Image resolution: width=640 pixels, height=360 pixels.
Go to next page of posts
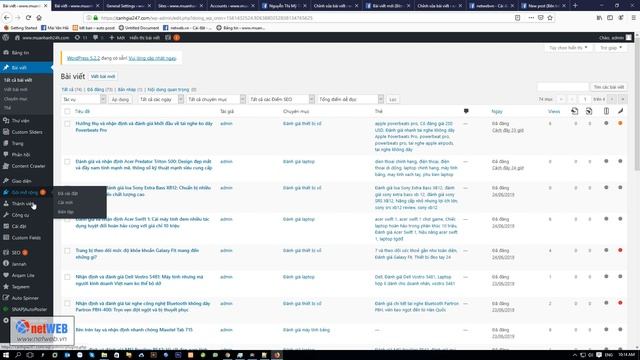612,99
